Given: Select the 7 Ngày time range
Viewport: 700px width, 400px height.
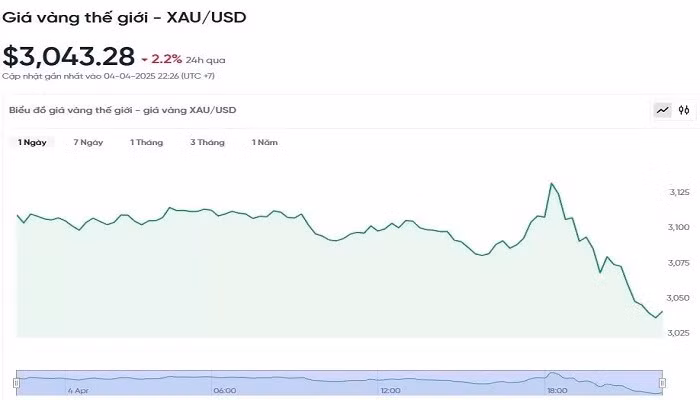Looking at the screenshot, I should tap(88, 142).
